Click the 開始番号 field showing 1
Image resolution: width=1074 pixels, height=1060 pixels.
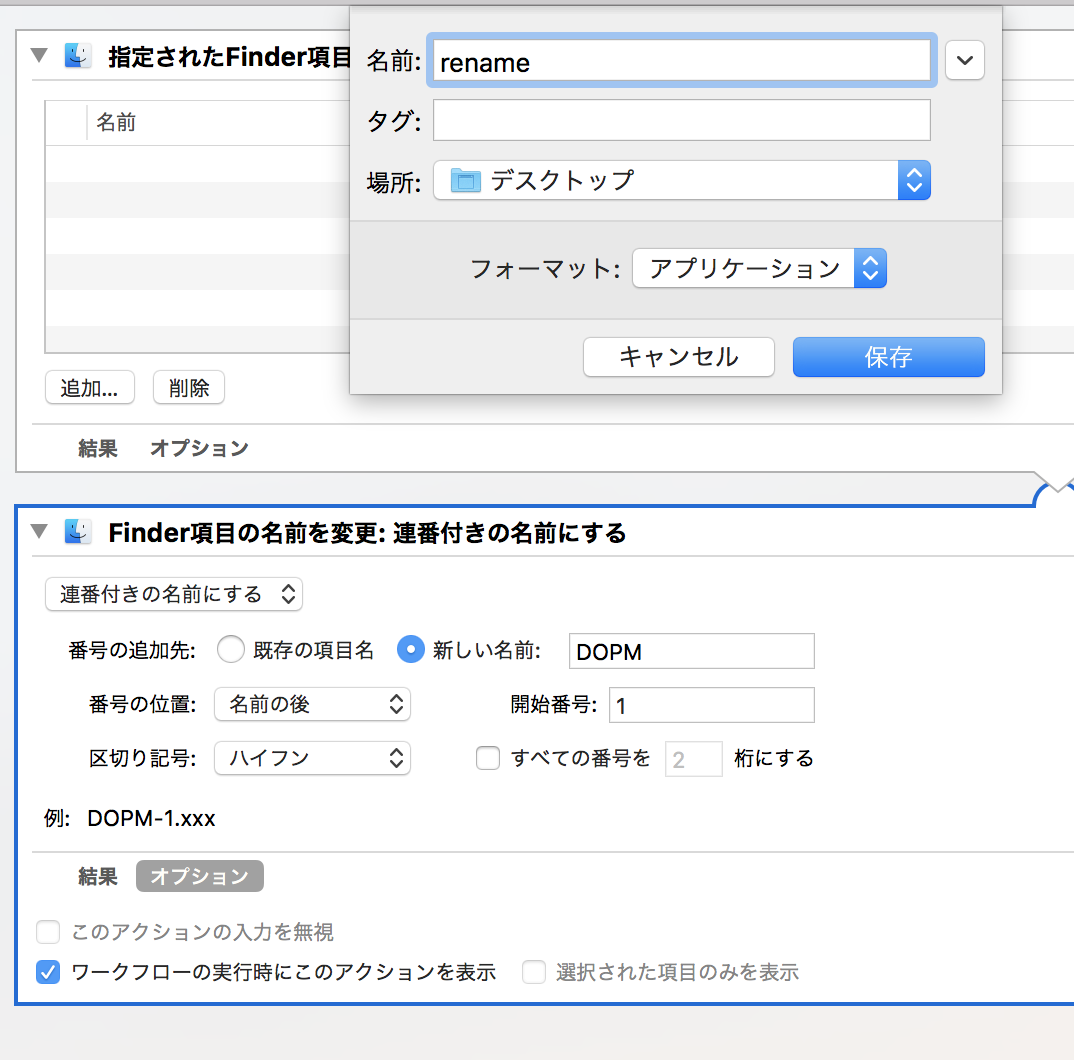tap(712, 705)
